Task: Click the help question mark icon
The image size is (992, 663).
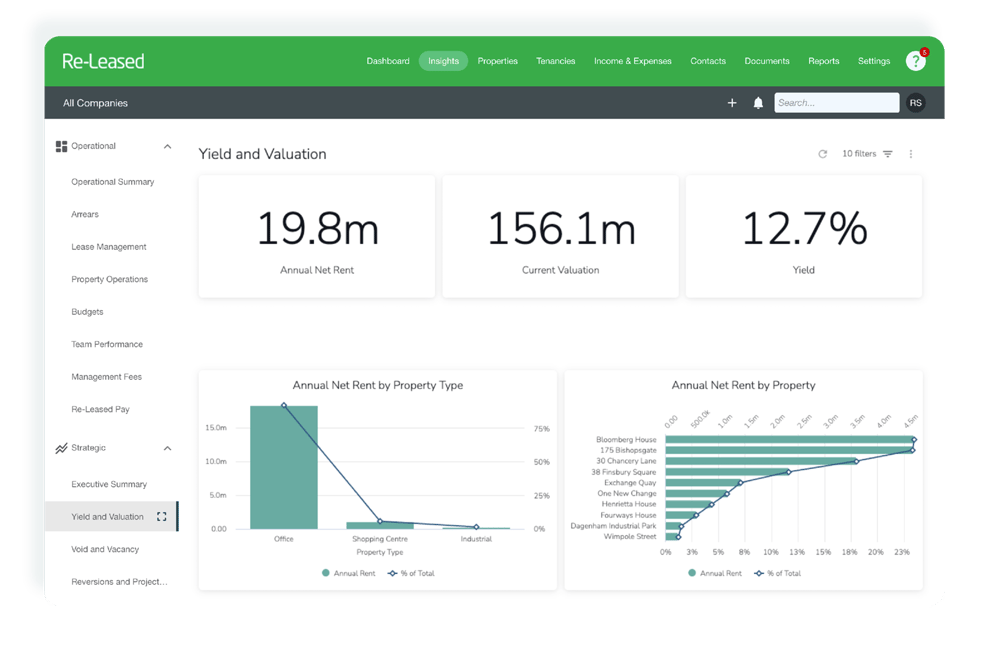Action: pyautogui.click(x=915, y=61)
